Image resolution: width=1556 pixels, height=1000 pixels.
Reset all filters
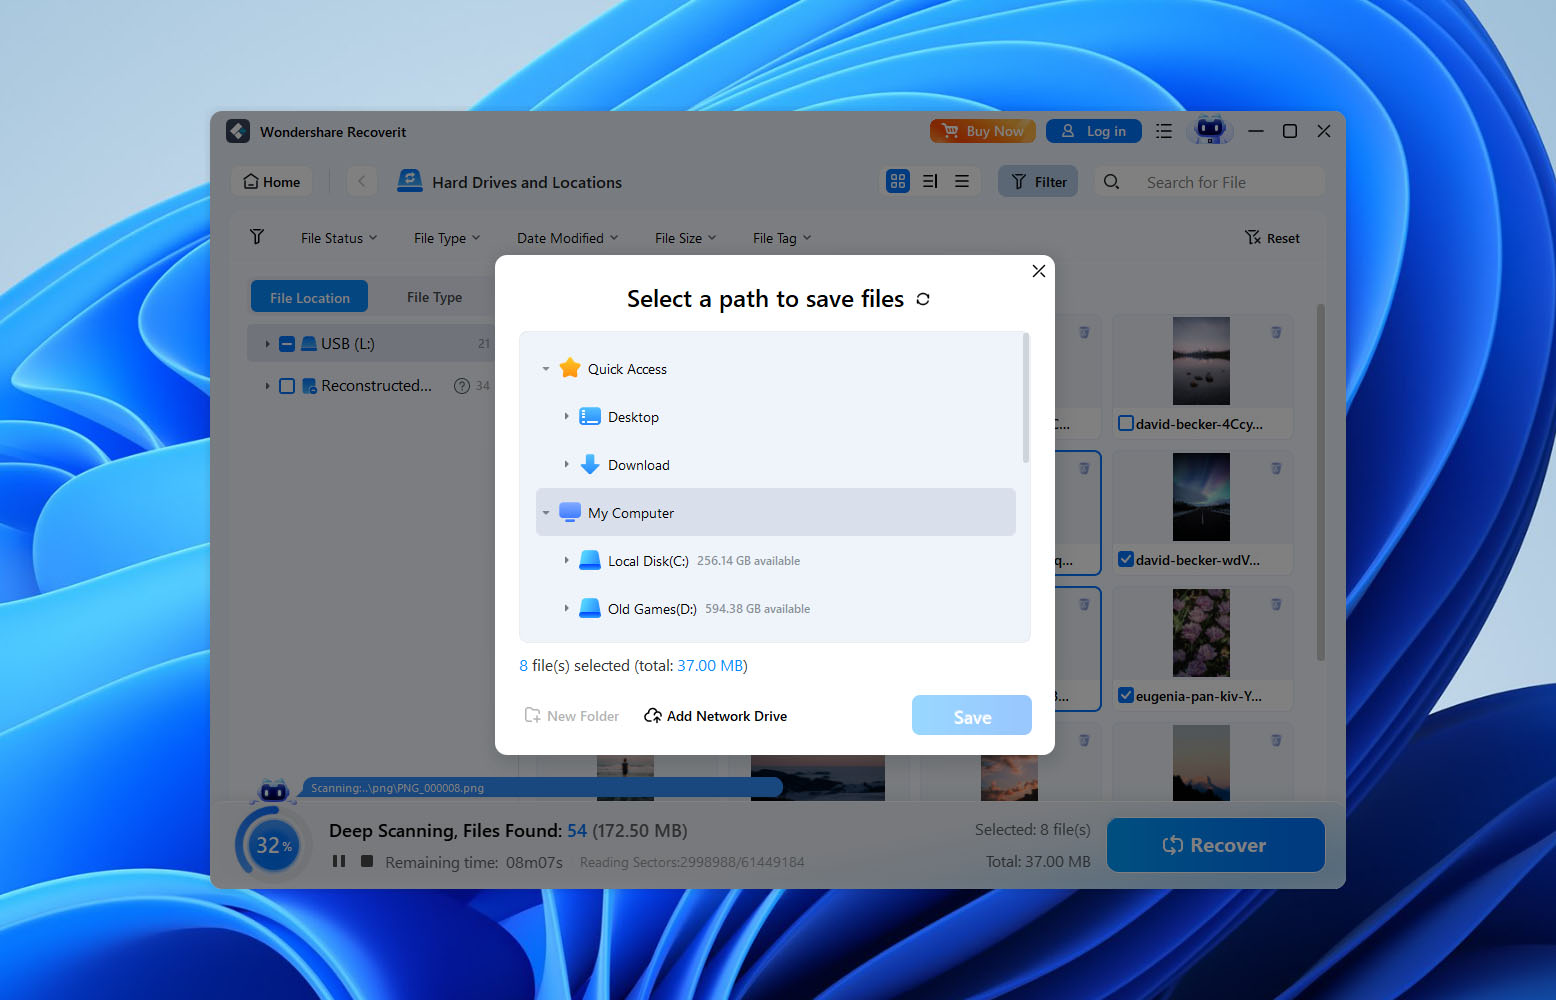(x=1272, y=238)
